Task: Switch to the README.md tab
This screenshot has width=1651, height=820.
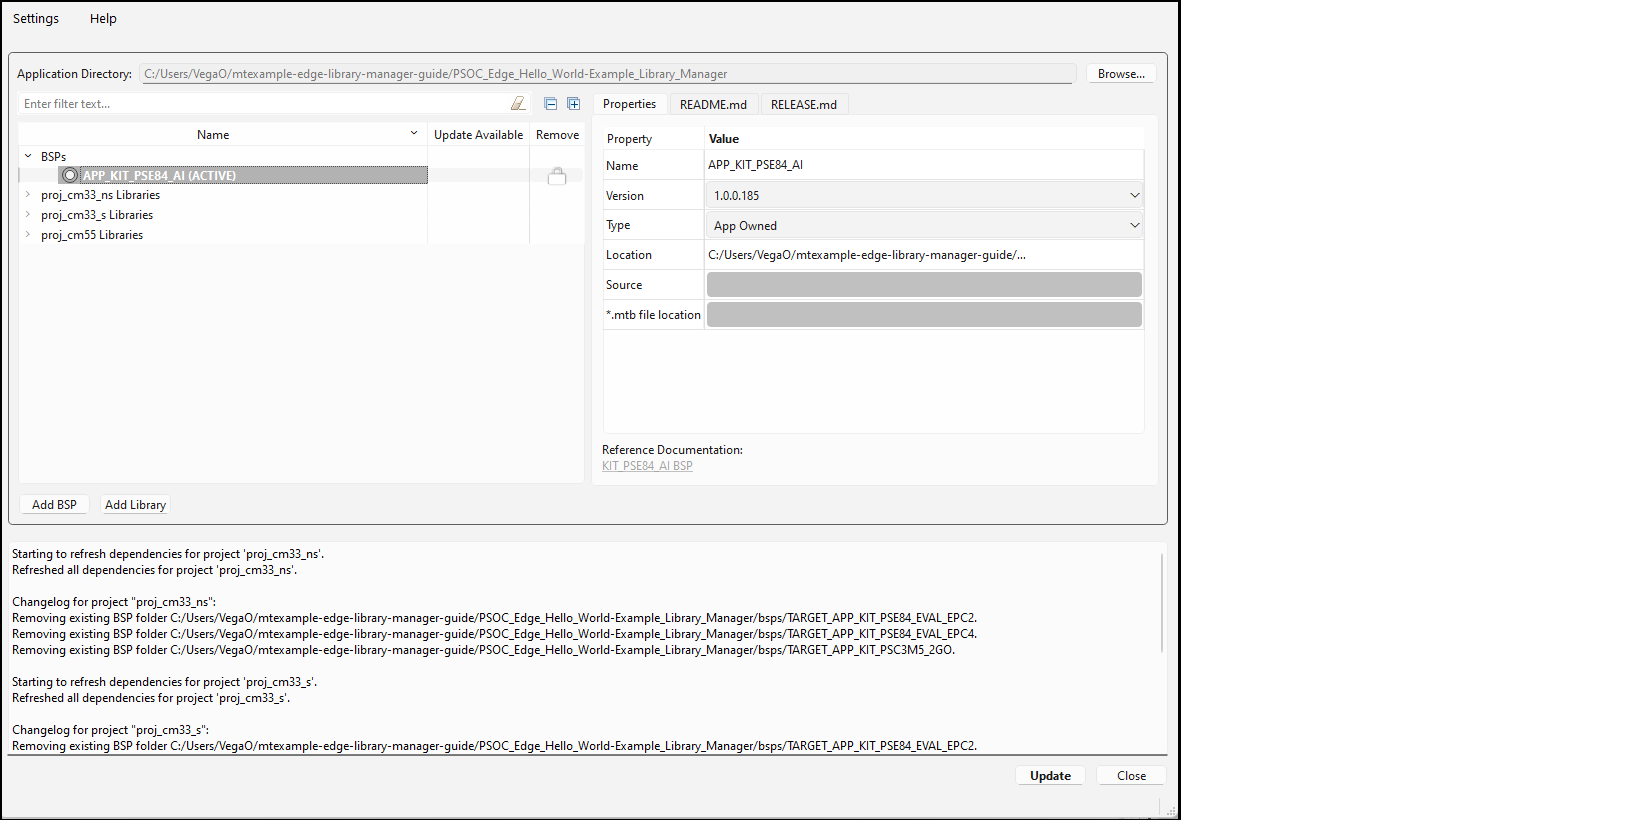Action: pyautogui.click(x=713, y=105)
